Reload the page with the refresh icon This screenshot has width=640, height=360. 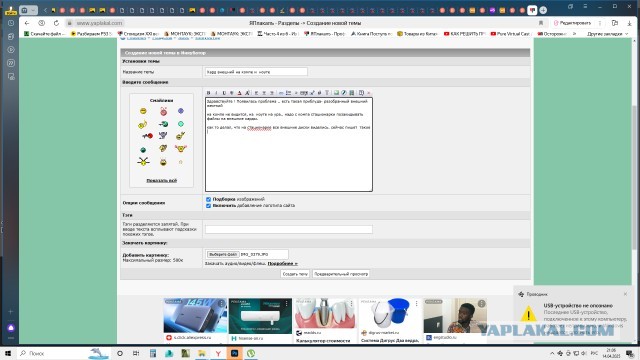pyautogui.click(x=56, y=23)
